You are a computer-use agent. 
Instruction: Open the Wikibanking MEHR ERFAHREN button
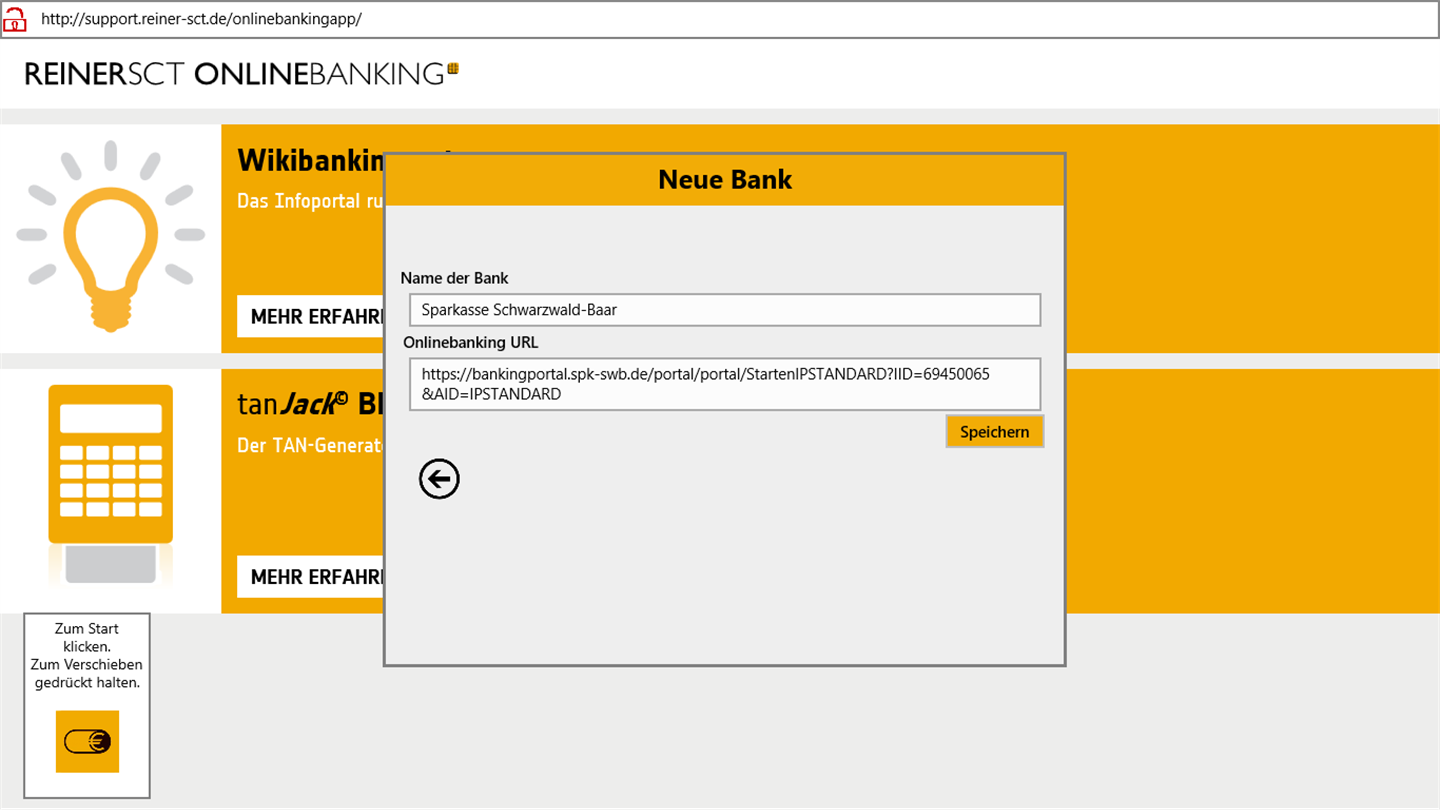click(x=311, y=317)
